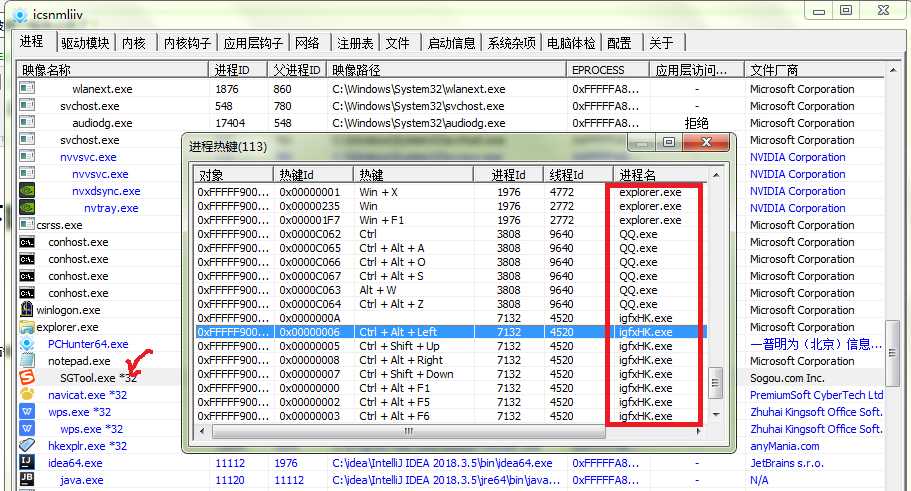Open the 启动信息 tab
Viewport: 911px width, 491px height.
(x=451, y=43)
